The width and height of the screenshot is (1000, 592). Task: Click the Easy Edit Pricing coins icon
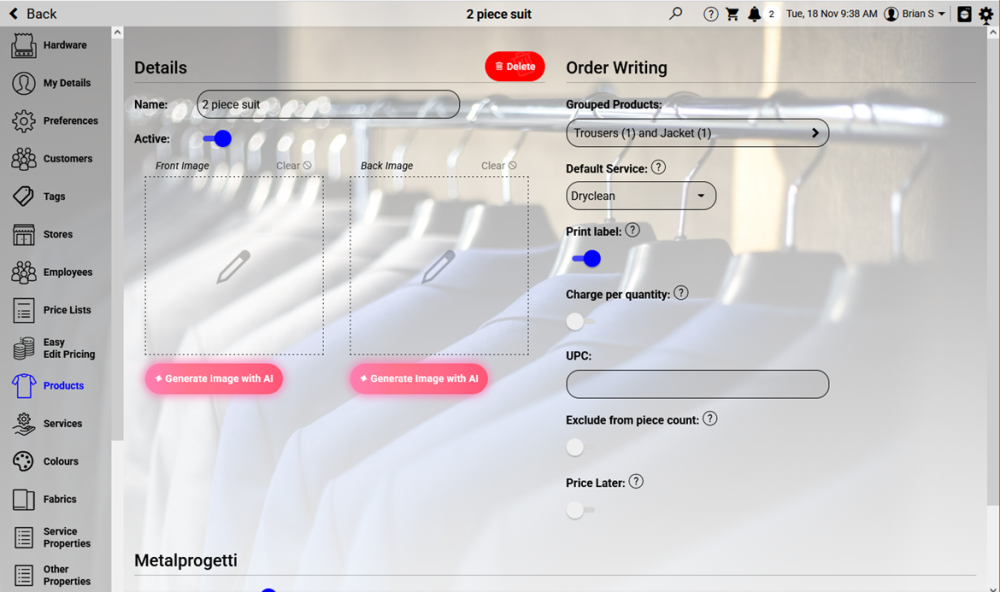[x=24, y=348]
